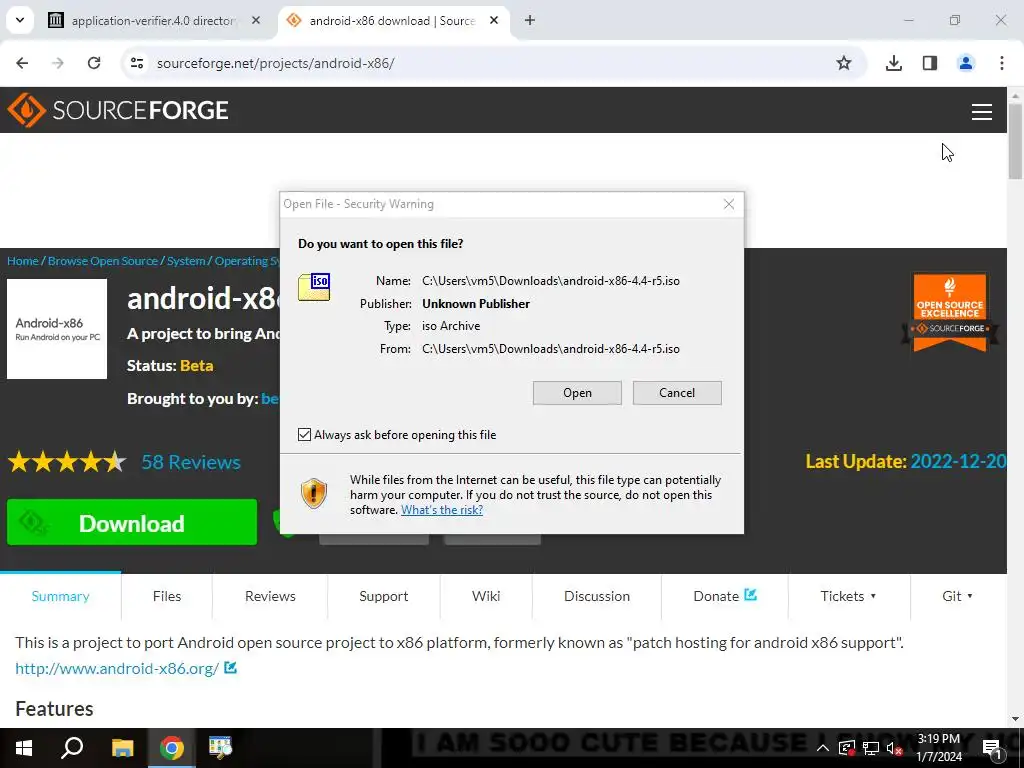The height and width of the screenshot is (768, 1024).
Task: Open Chrome downloads icon
Action: (x=893, y=63)
